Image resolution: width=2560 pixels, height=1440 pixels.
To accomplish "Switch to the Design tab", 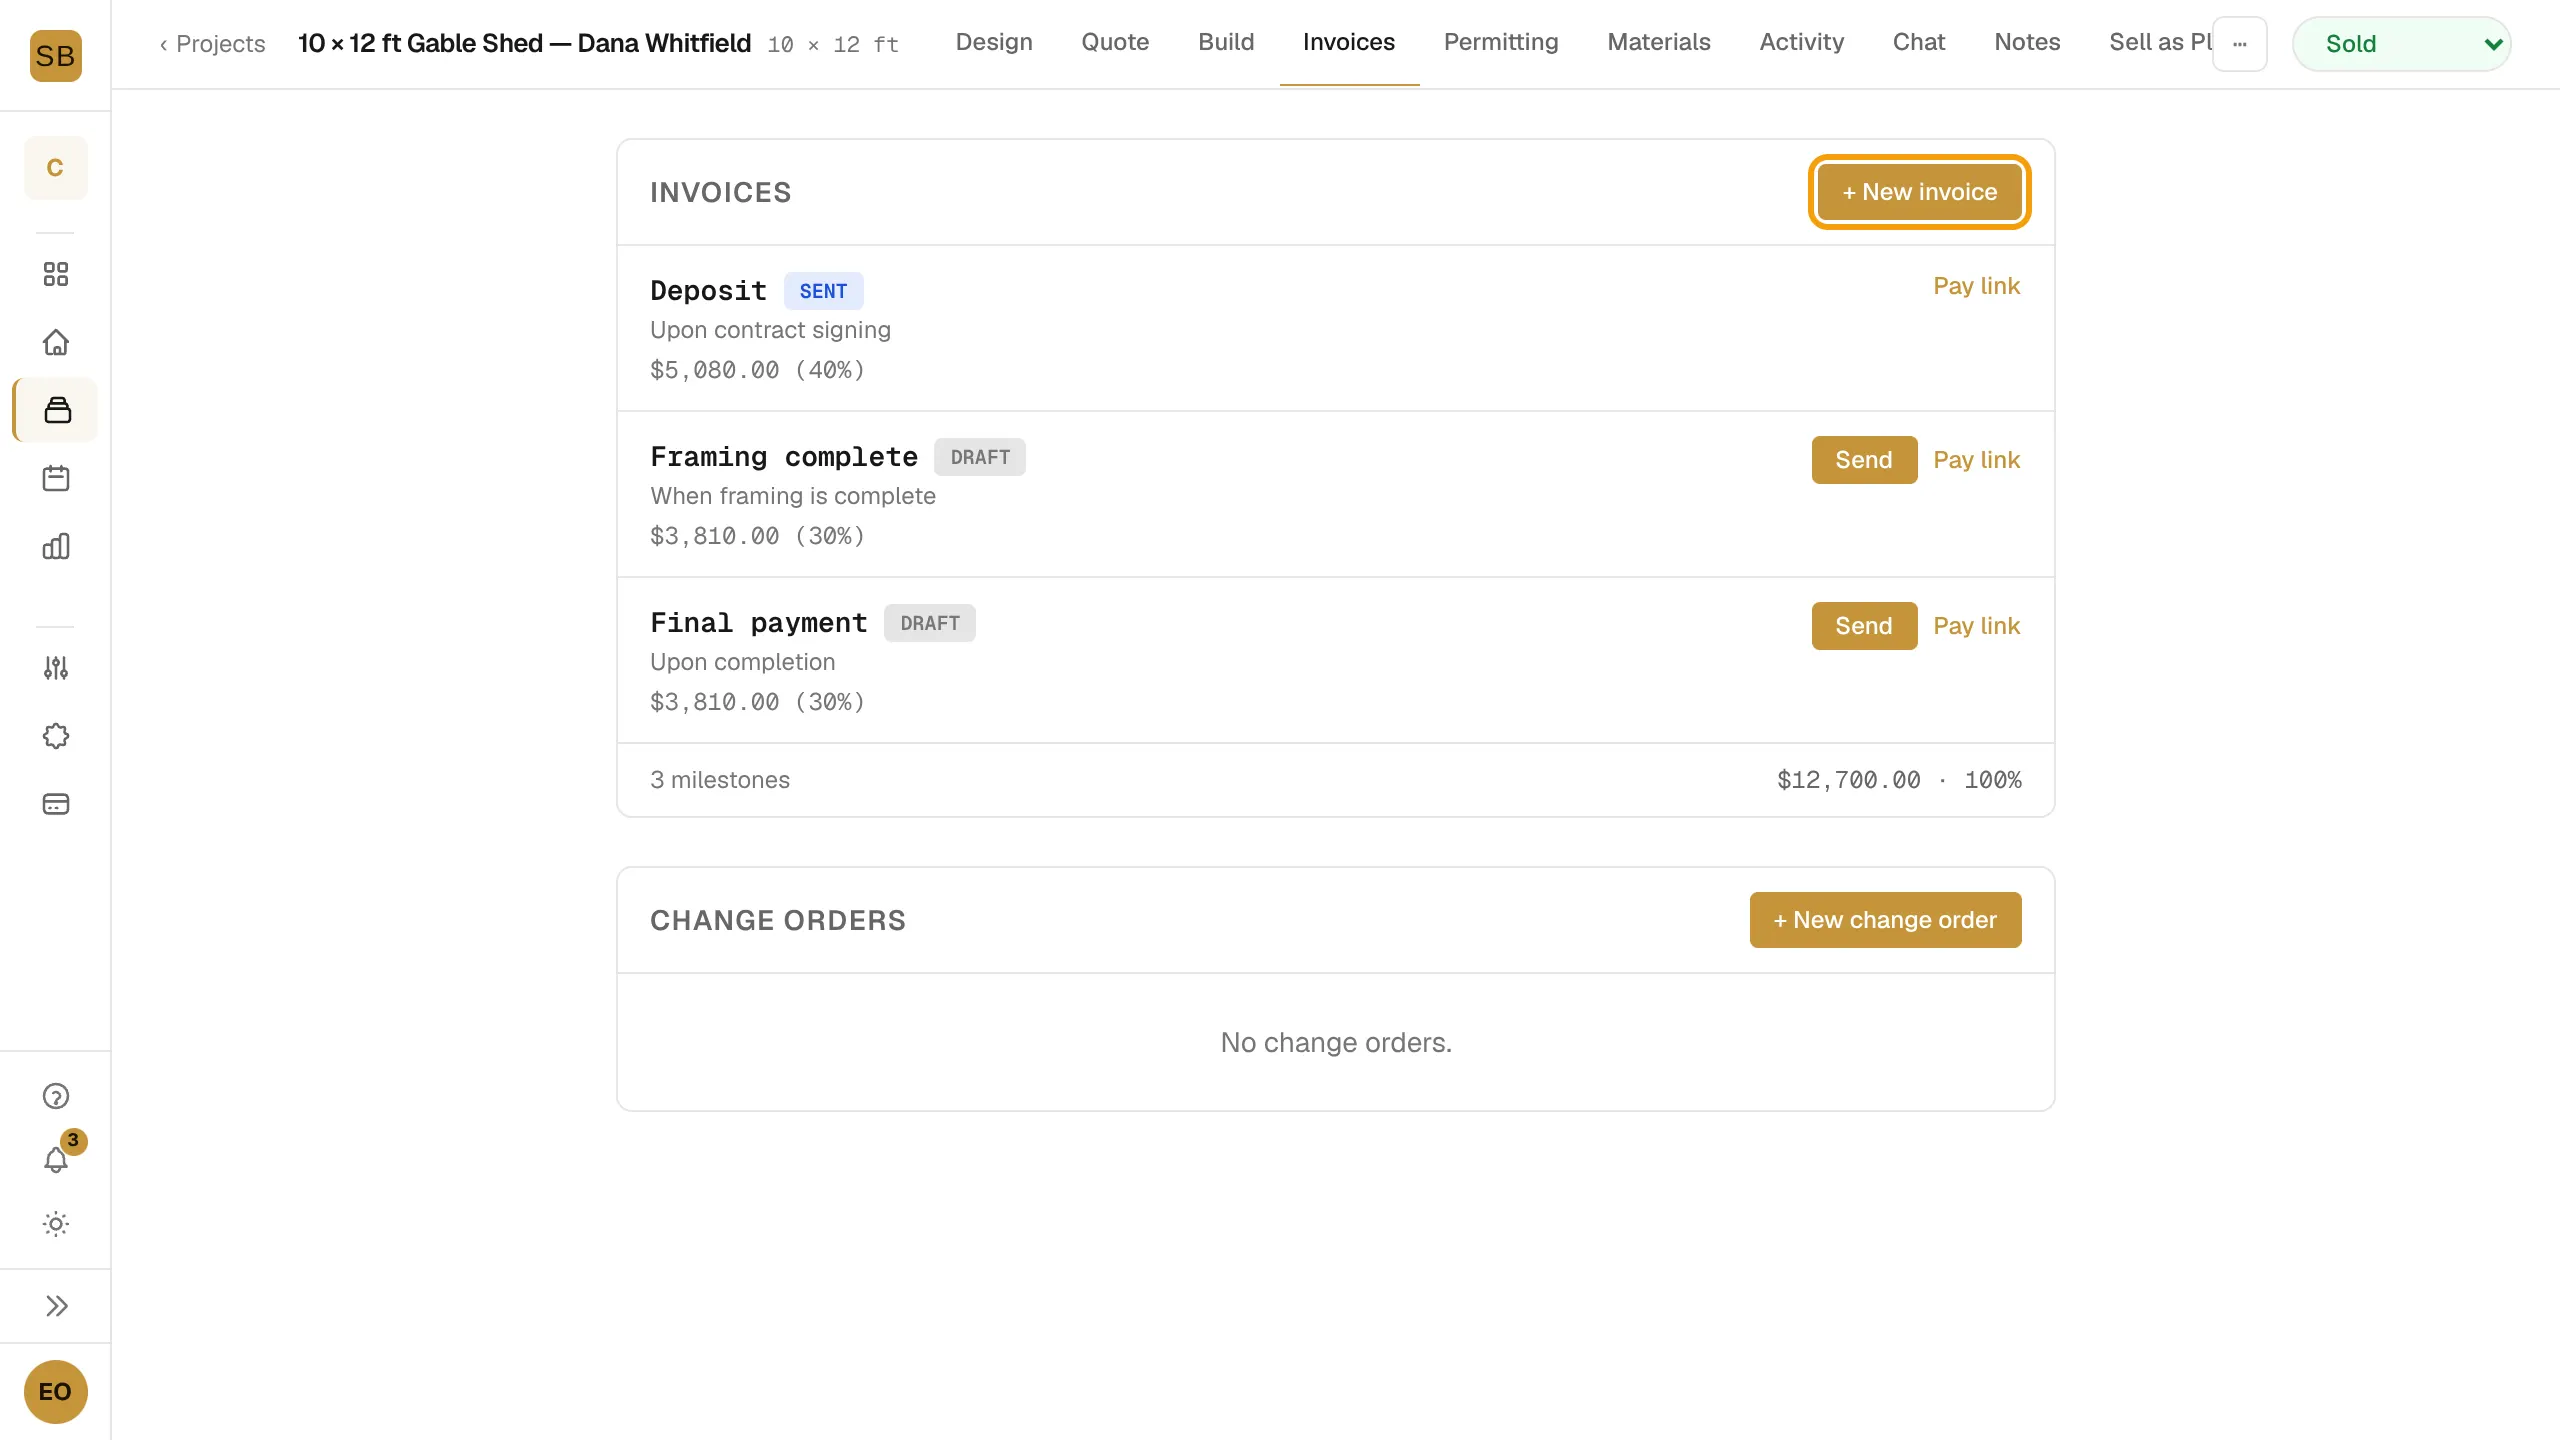I will tap(994, 42).
